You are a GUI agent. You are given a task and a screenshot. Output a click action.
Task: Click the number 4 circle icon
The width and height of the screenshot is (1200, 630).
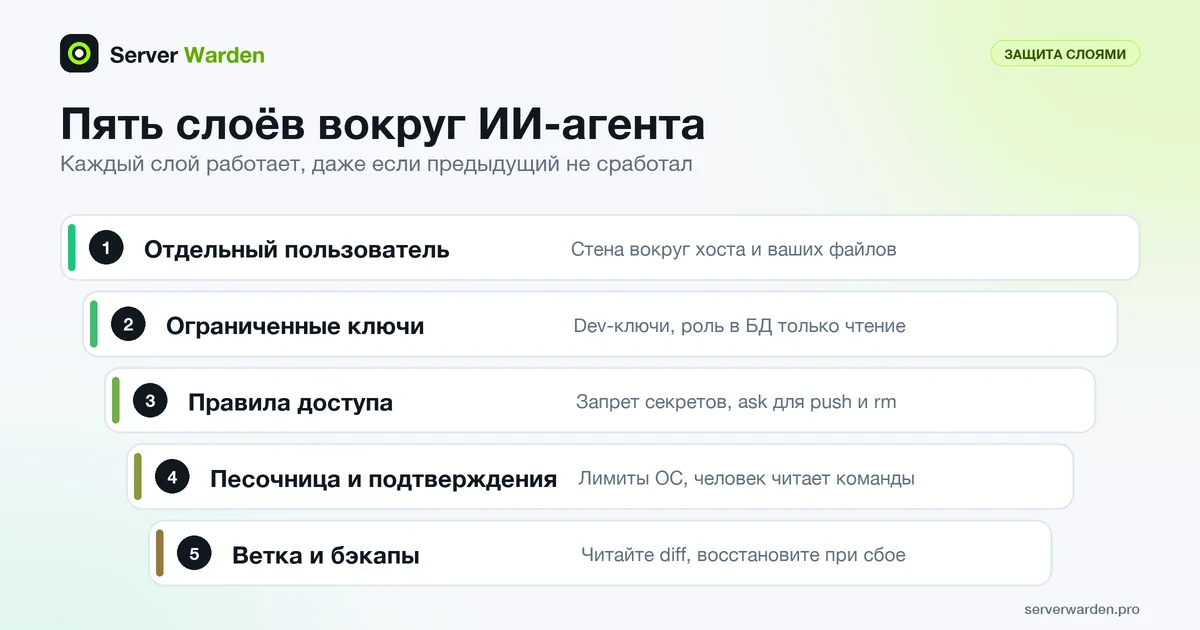coord(172,478)
